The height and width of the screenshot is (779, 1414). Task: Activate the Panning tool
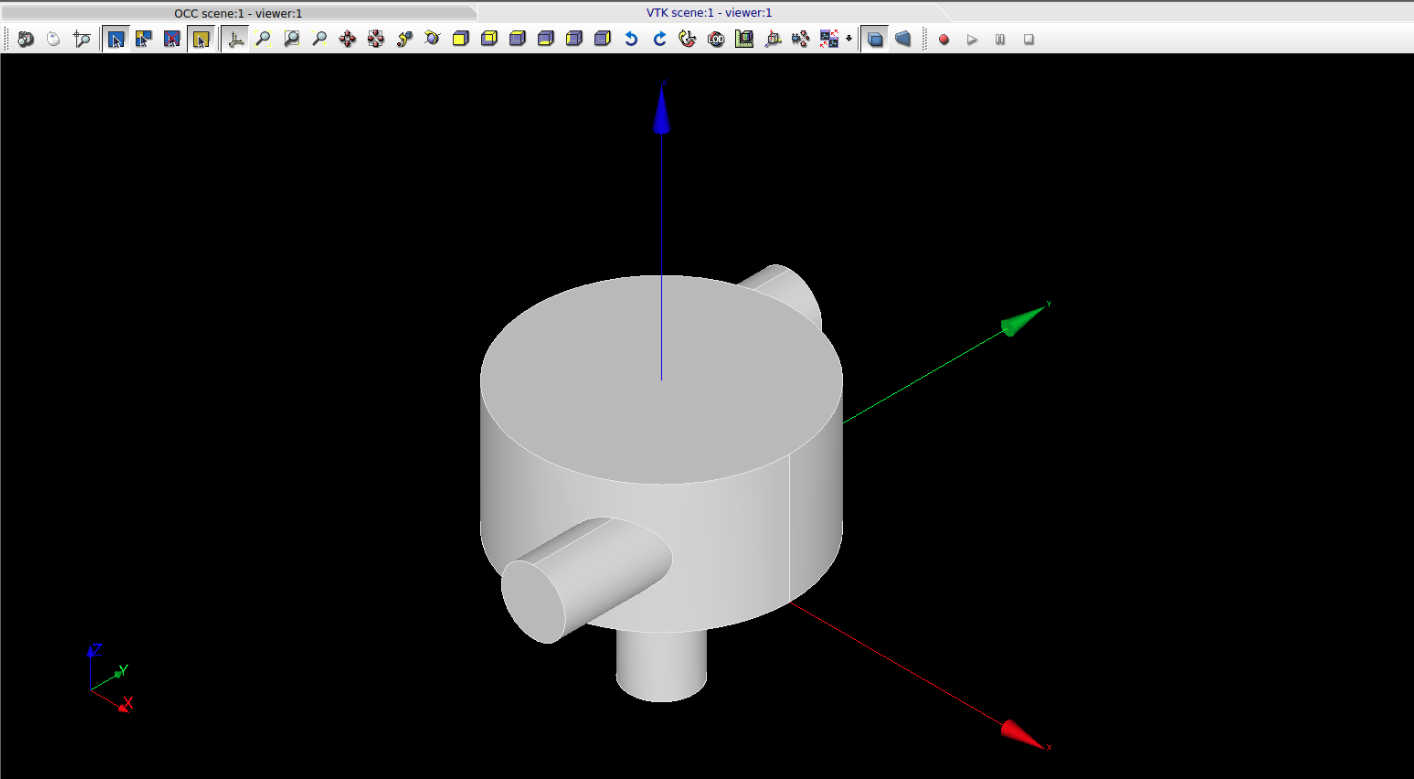tap(347, 39)
